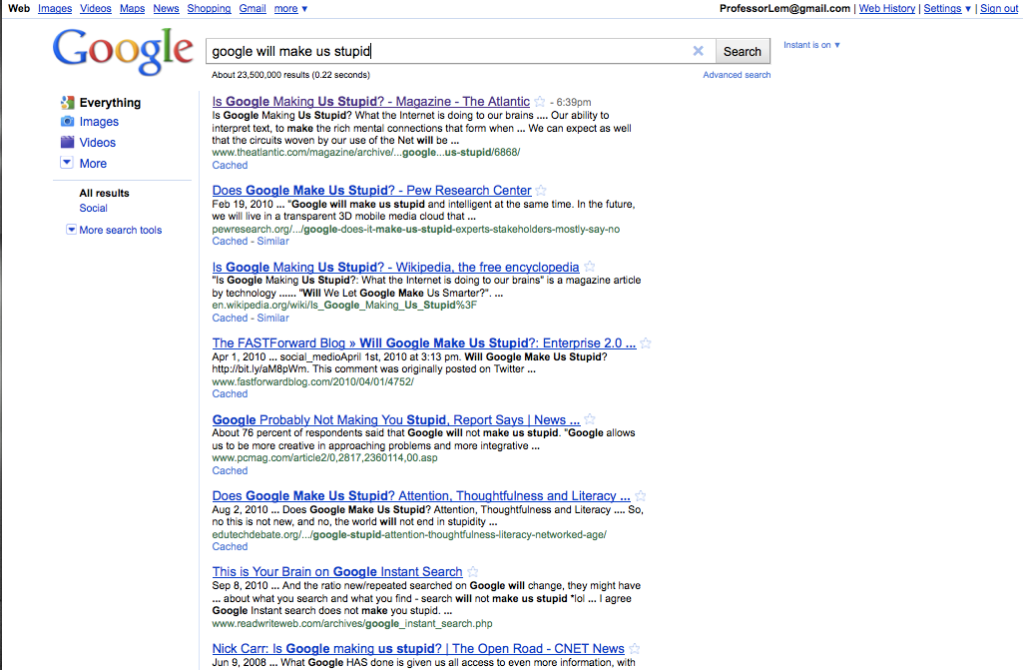1023x670 pixels.
Task: Click the Google logo
Action: click(x=122, y=47)
